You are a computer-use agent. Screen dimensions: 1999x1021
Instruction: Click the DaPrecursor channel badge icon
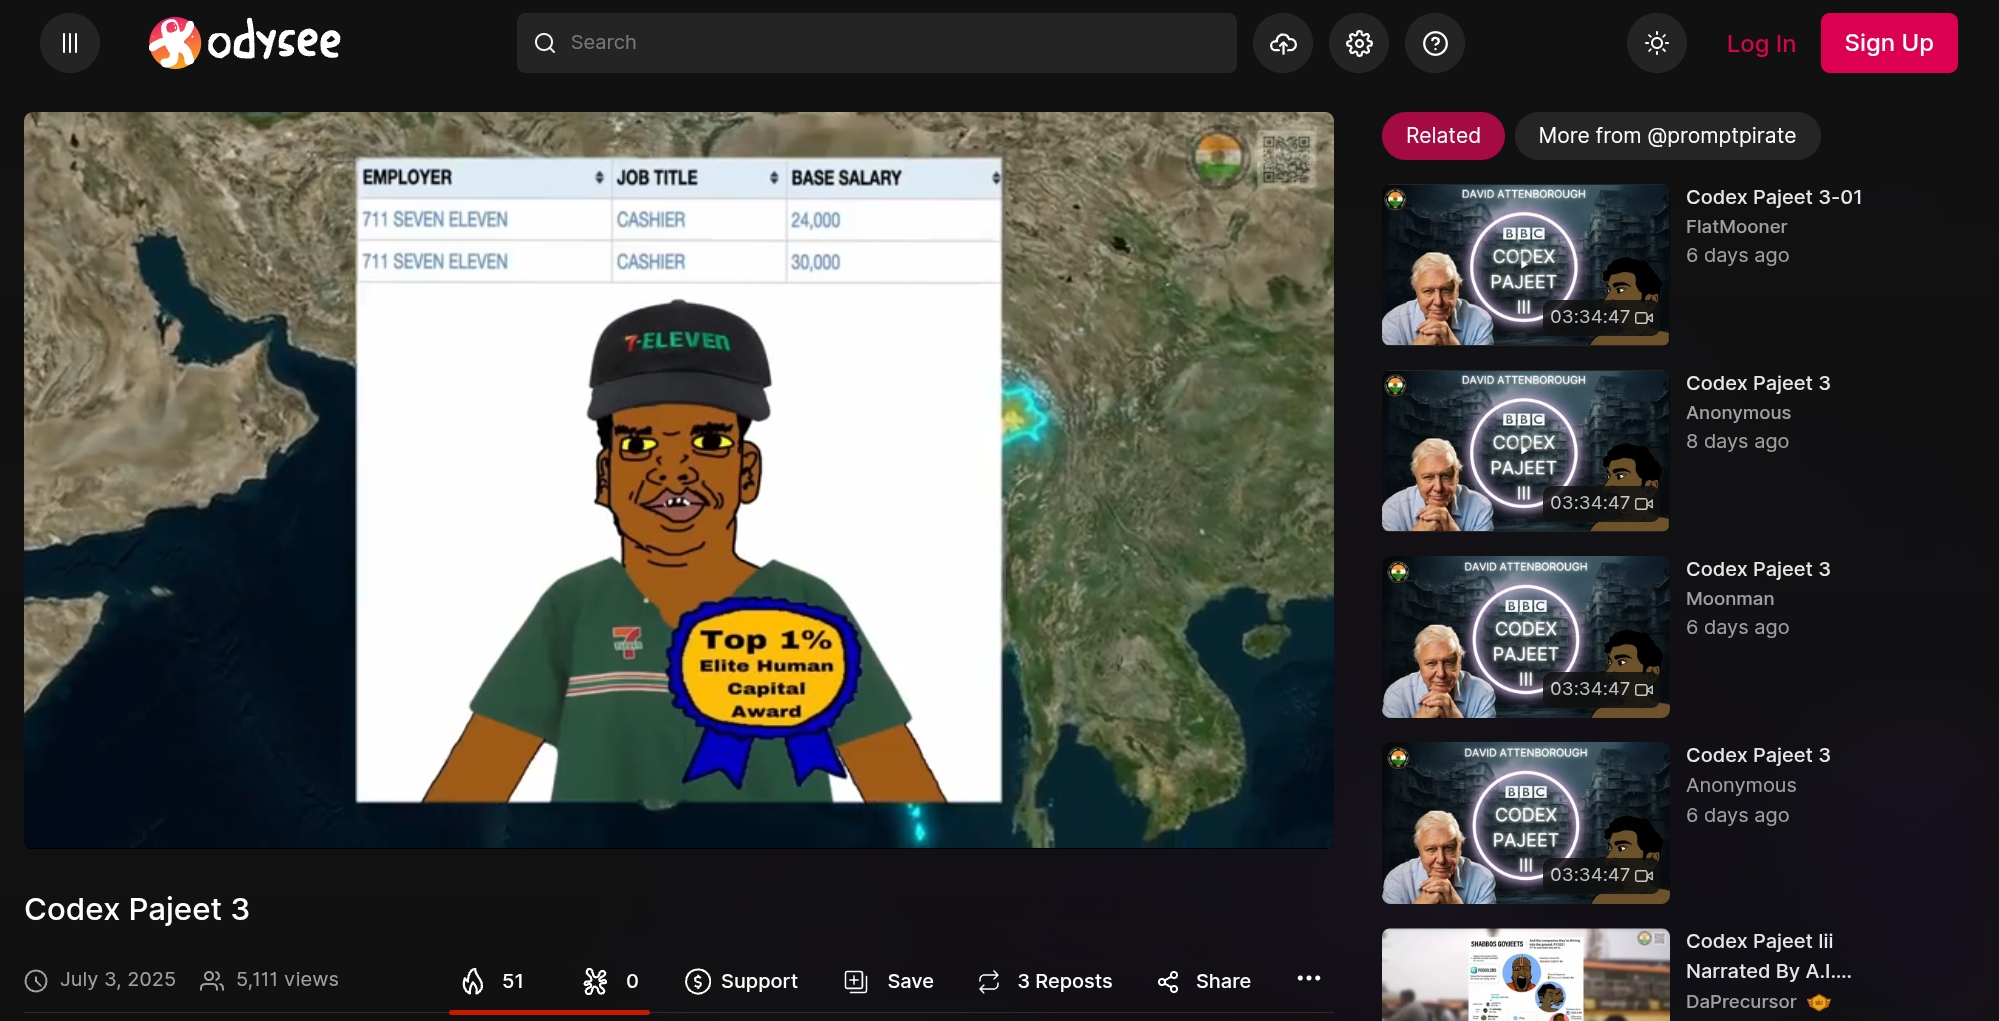coord(1819,1002)
